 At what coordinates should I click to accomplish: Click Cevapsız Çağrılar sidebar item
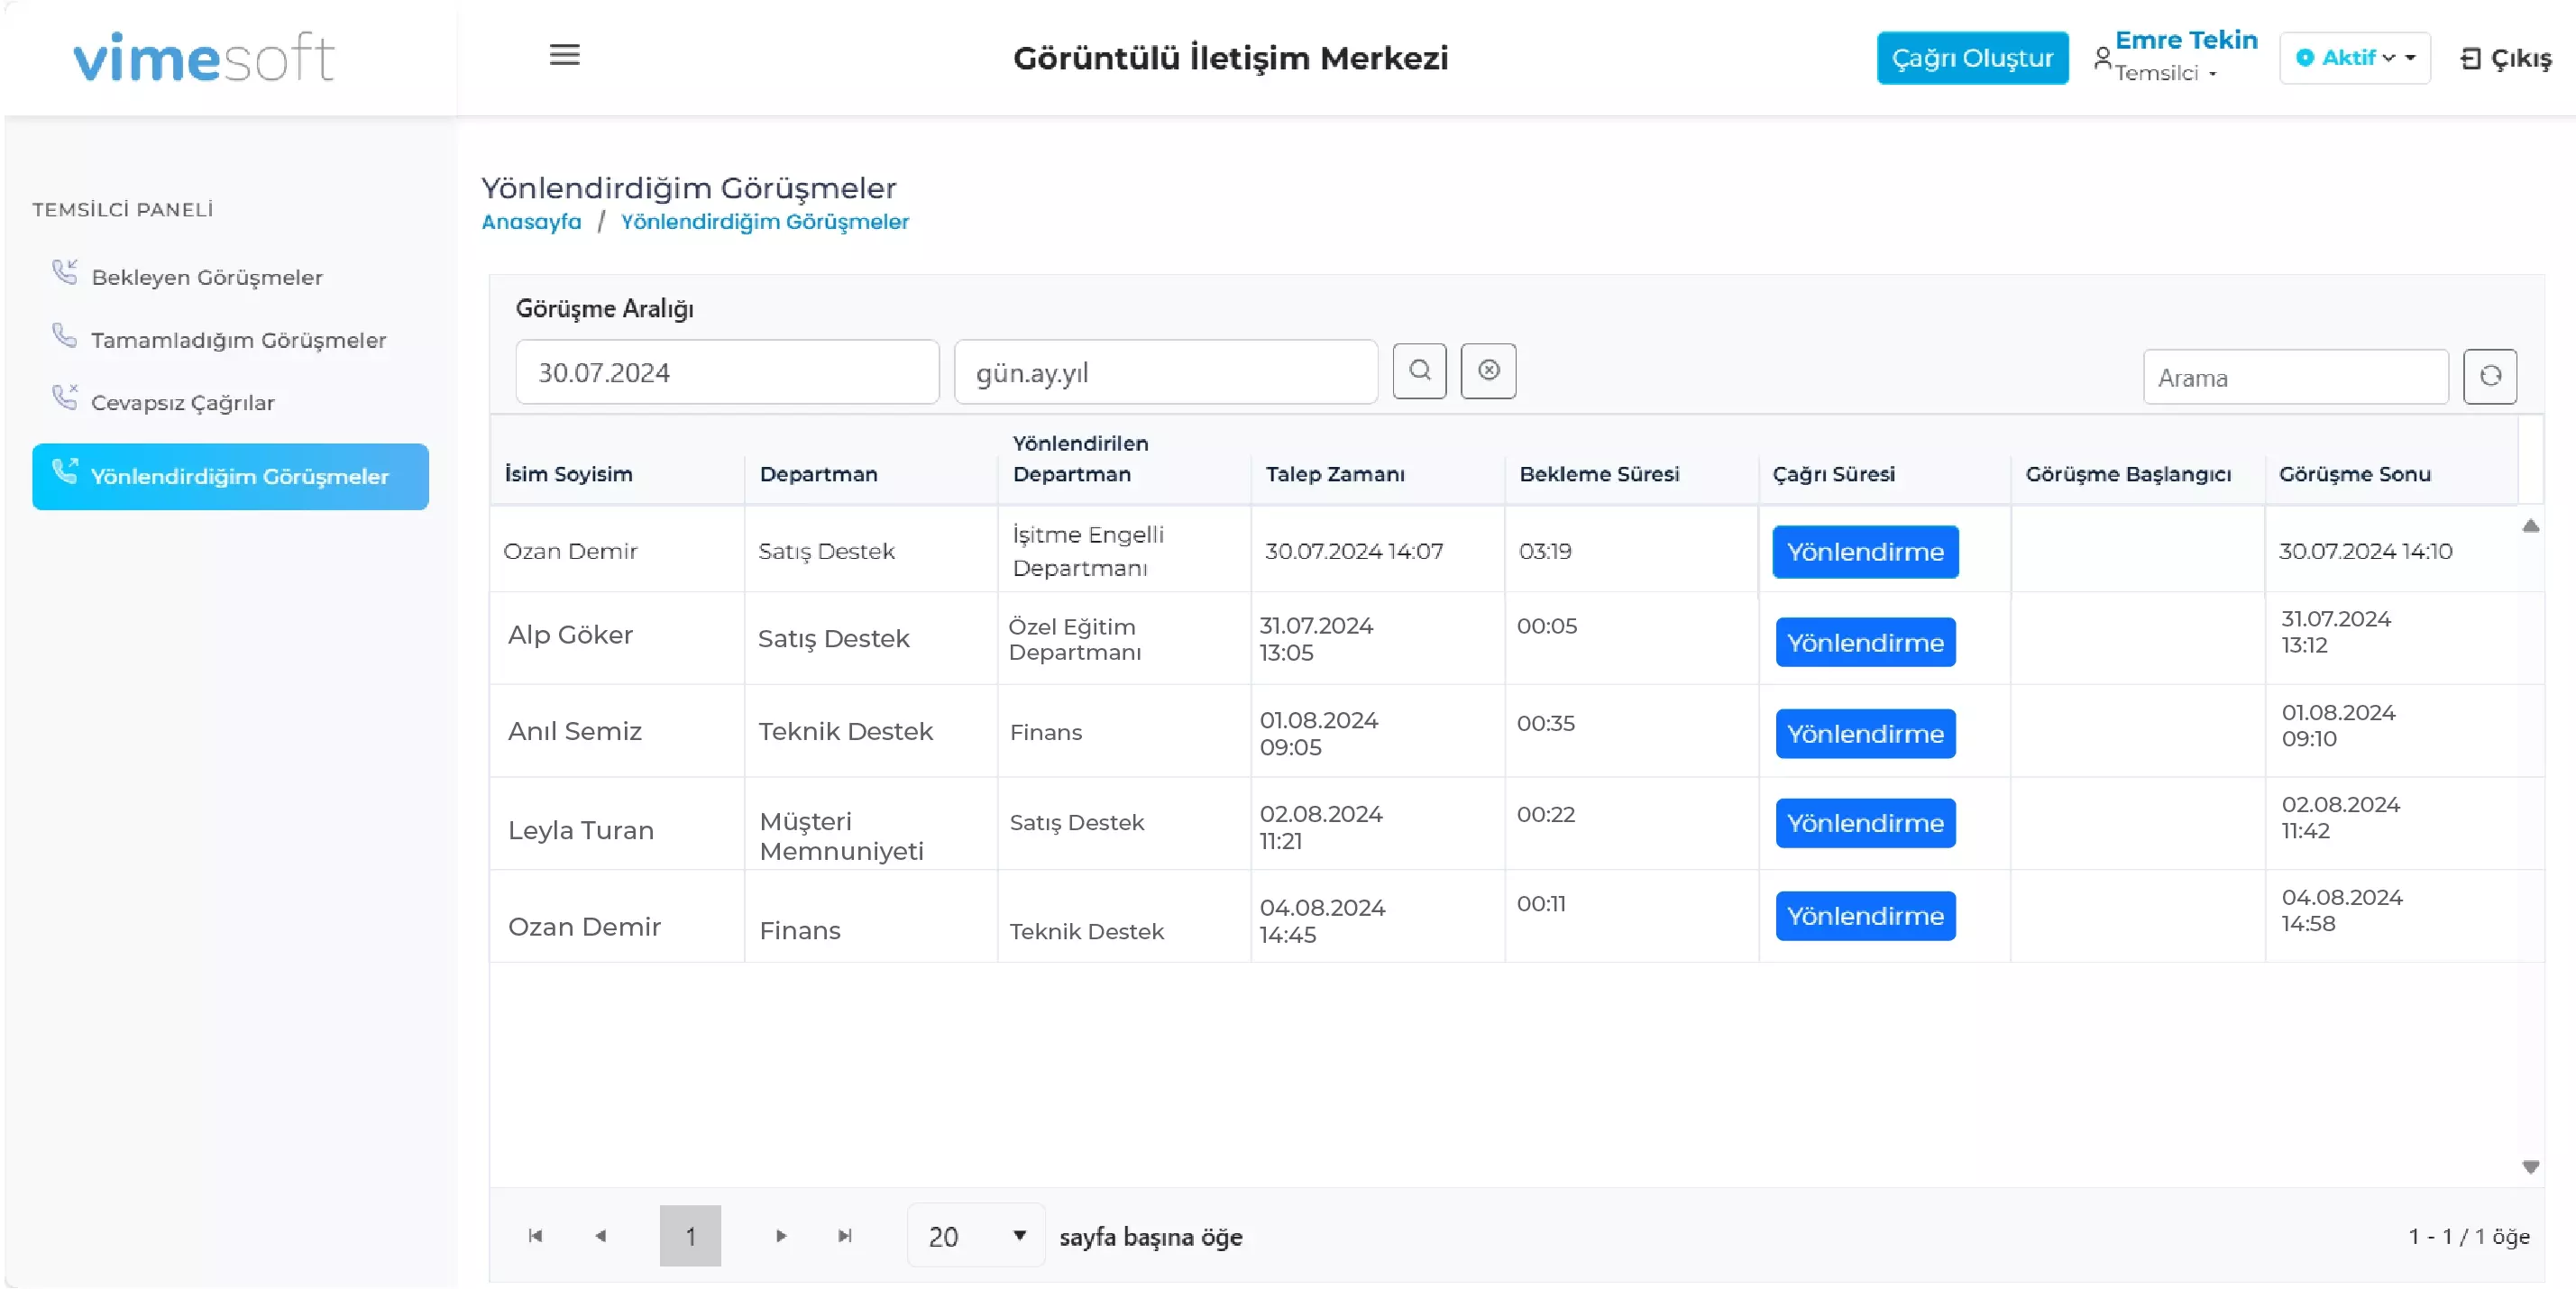click(x=182, y=401)
